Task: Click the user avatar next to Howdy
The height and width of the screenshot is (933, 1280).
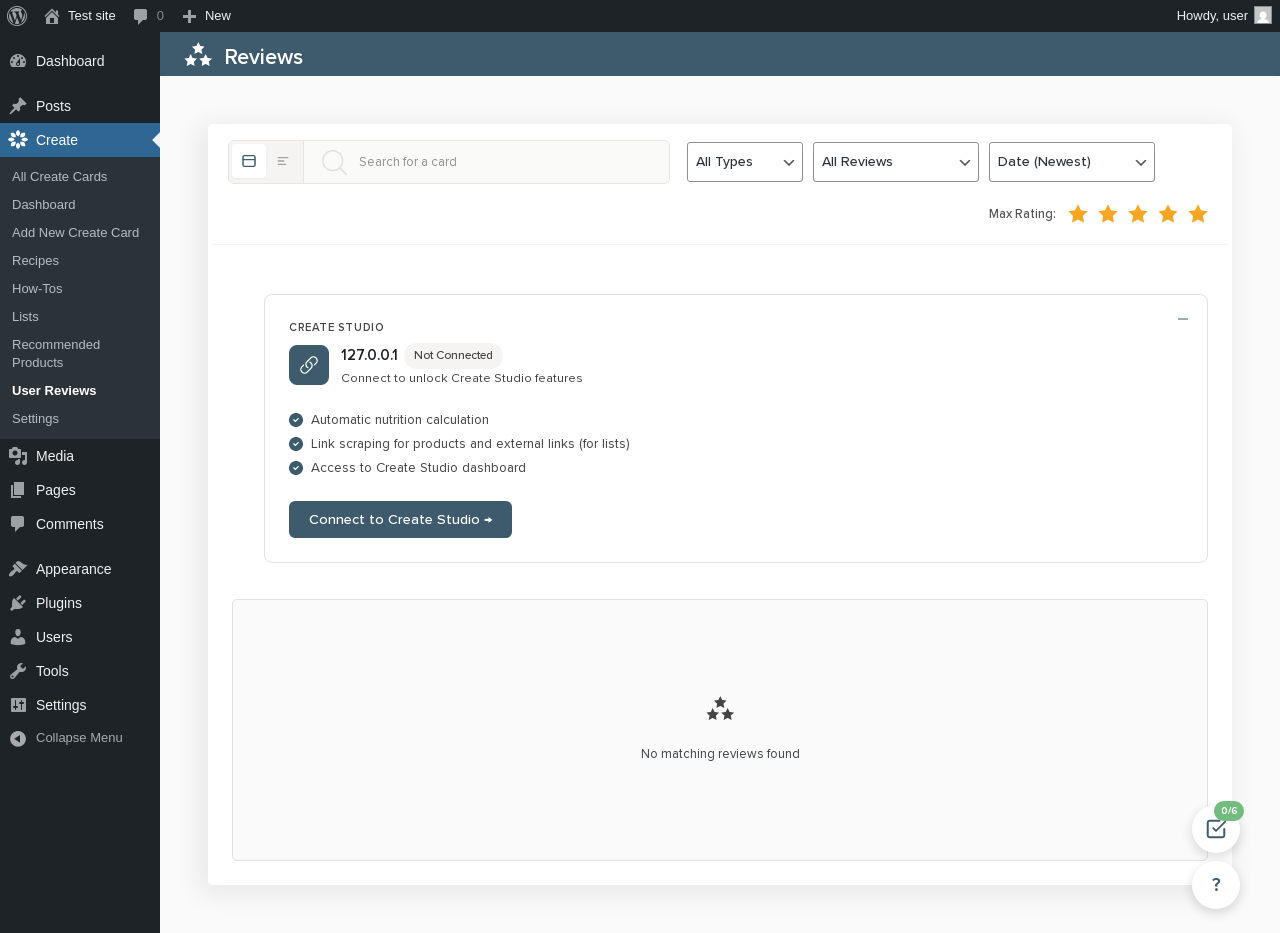Action: [1263, 16]
